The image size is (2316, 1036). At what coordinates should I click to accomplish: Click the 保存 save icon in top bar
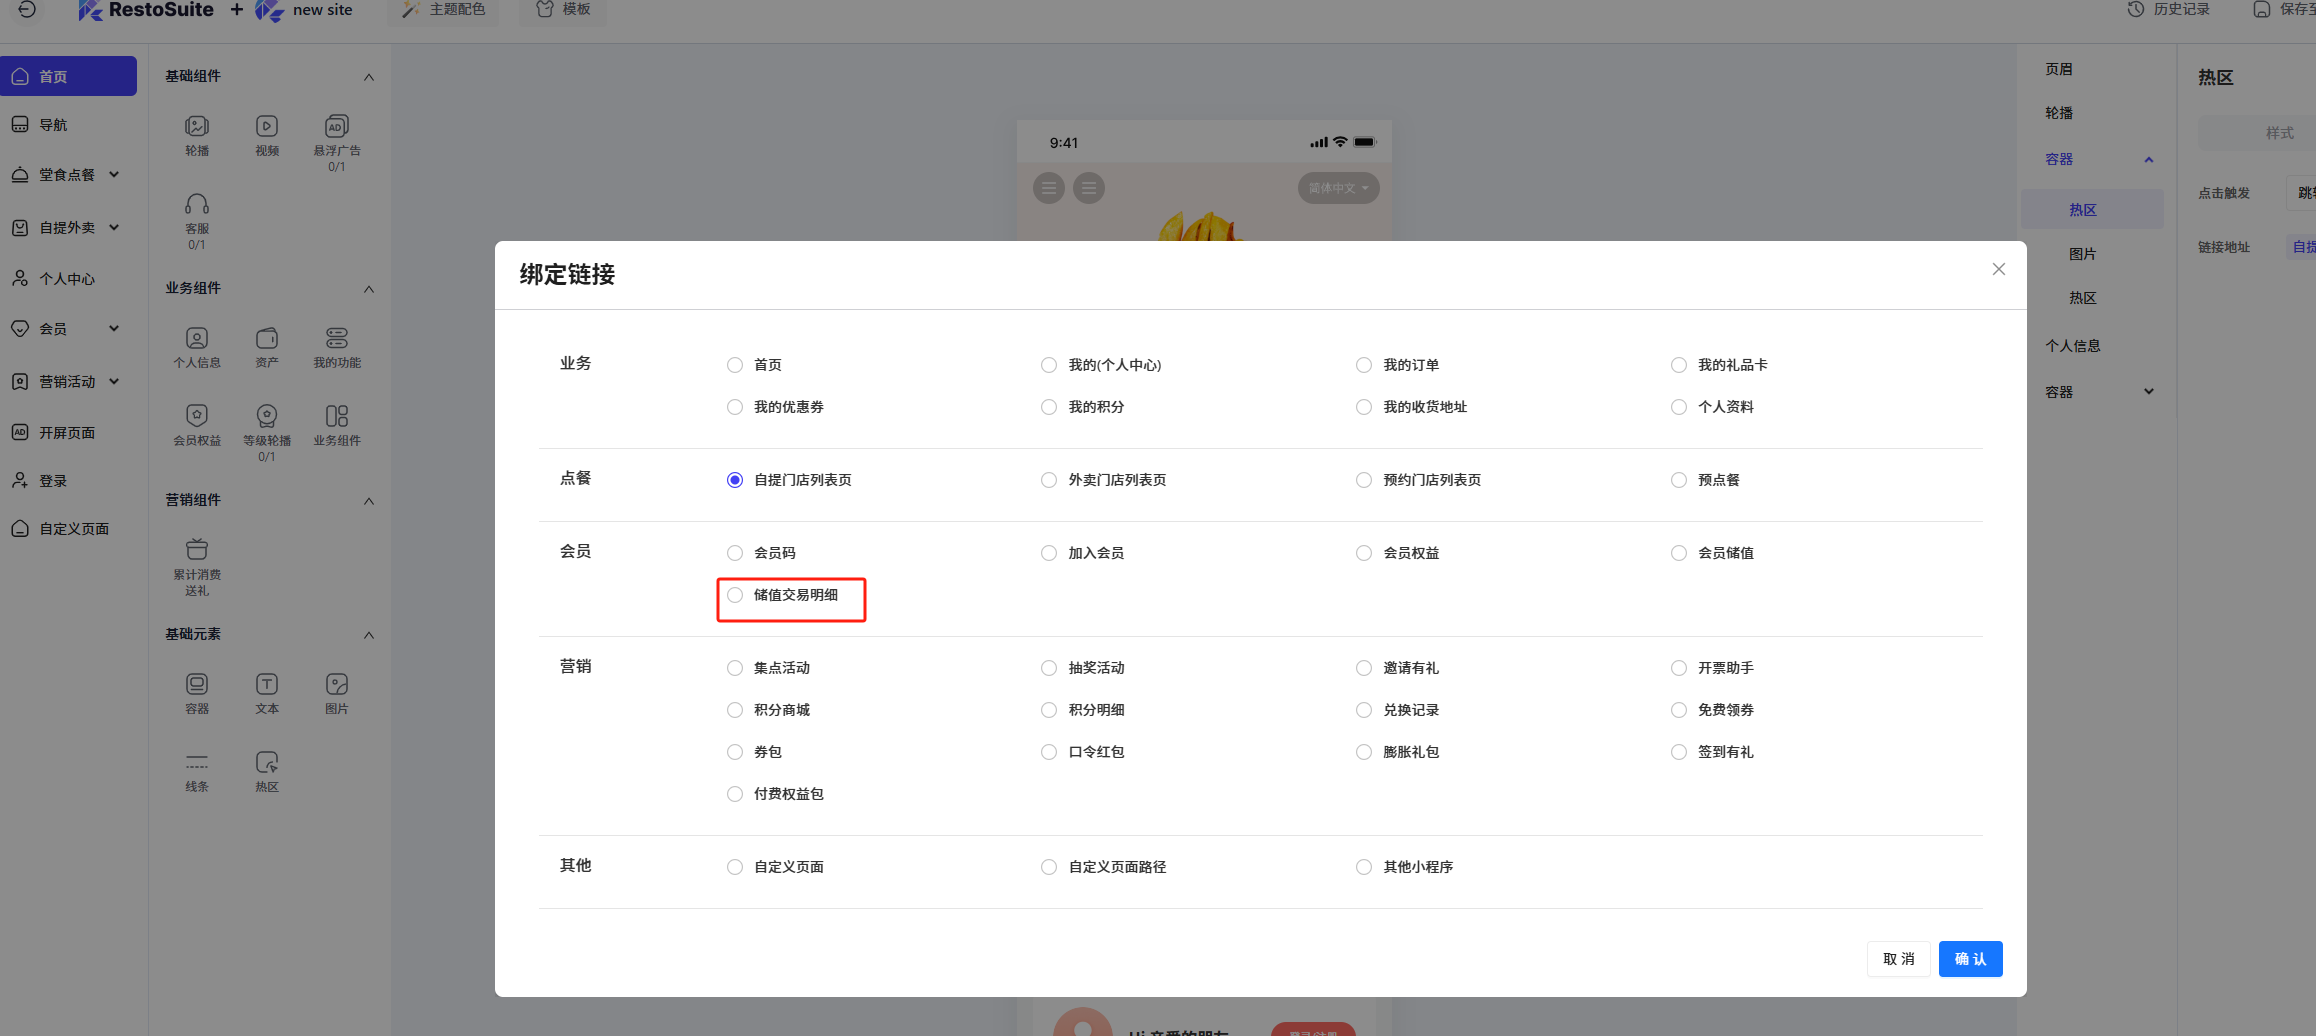pos(2261,9)
